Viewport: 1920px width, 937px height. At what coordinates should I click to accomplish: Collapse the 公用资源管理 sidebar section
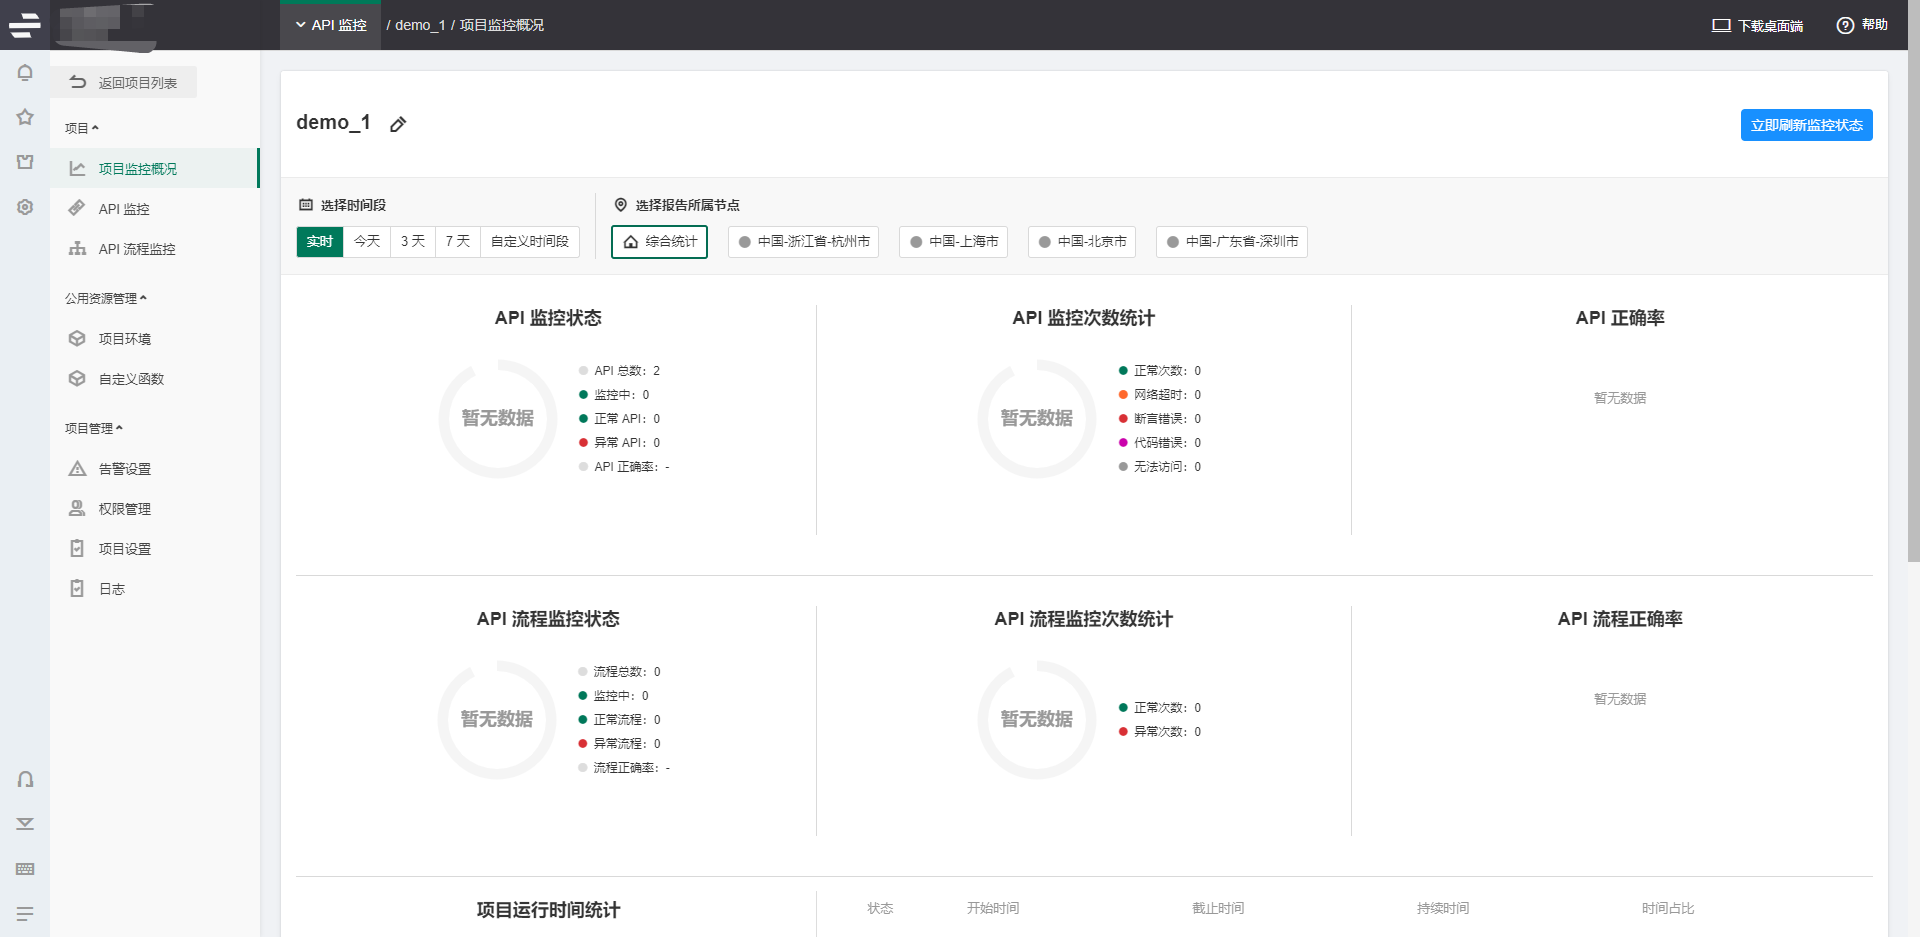pyautogui.click(x=106, y=298)
